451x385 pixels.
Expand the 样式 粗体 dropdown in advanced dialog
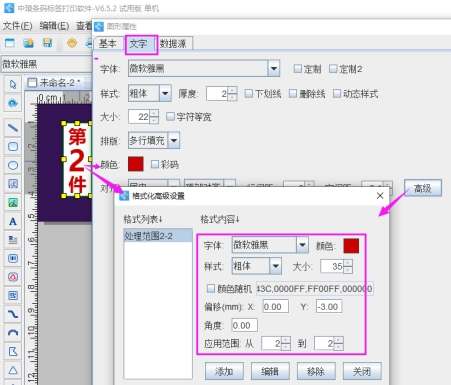point(276,266)
